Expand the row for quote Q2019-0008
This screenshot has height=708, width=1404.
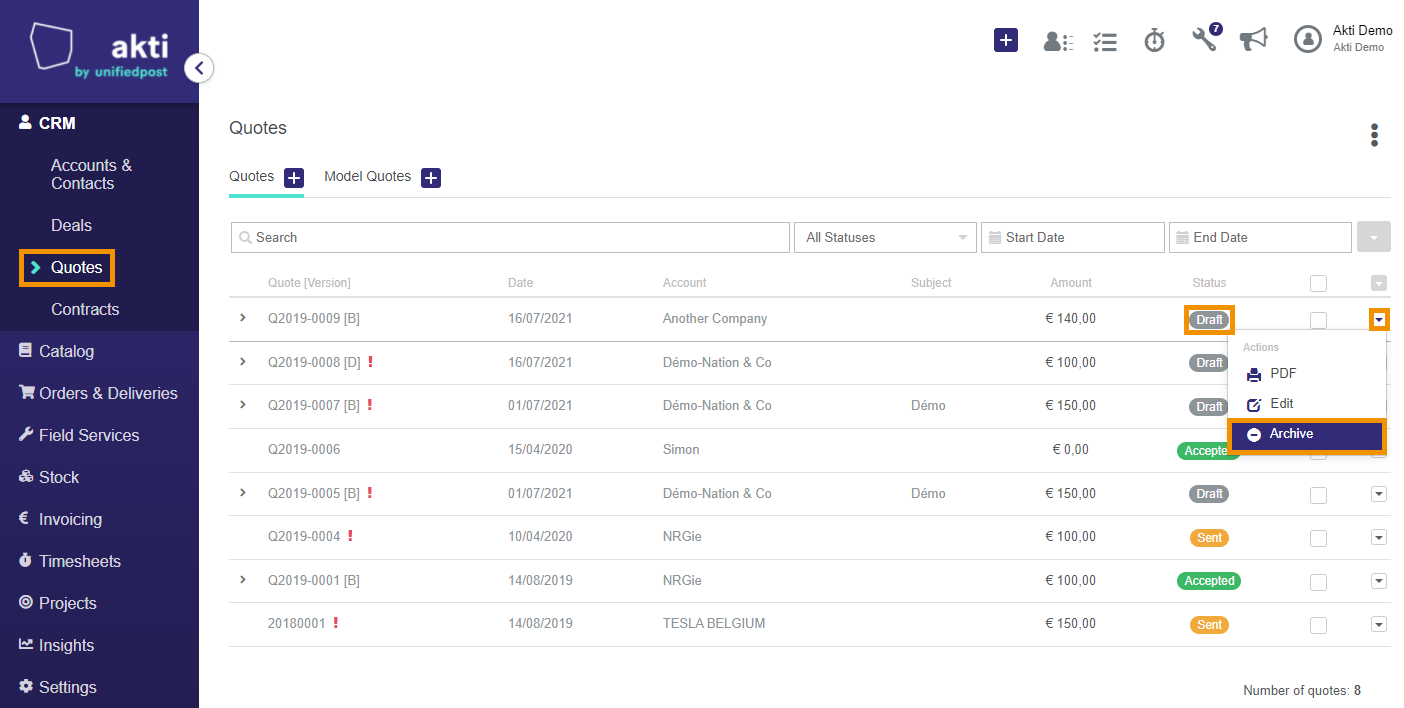pyautogui.click(x=242, y=362)
